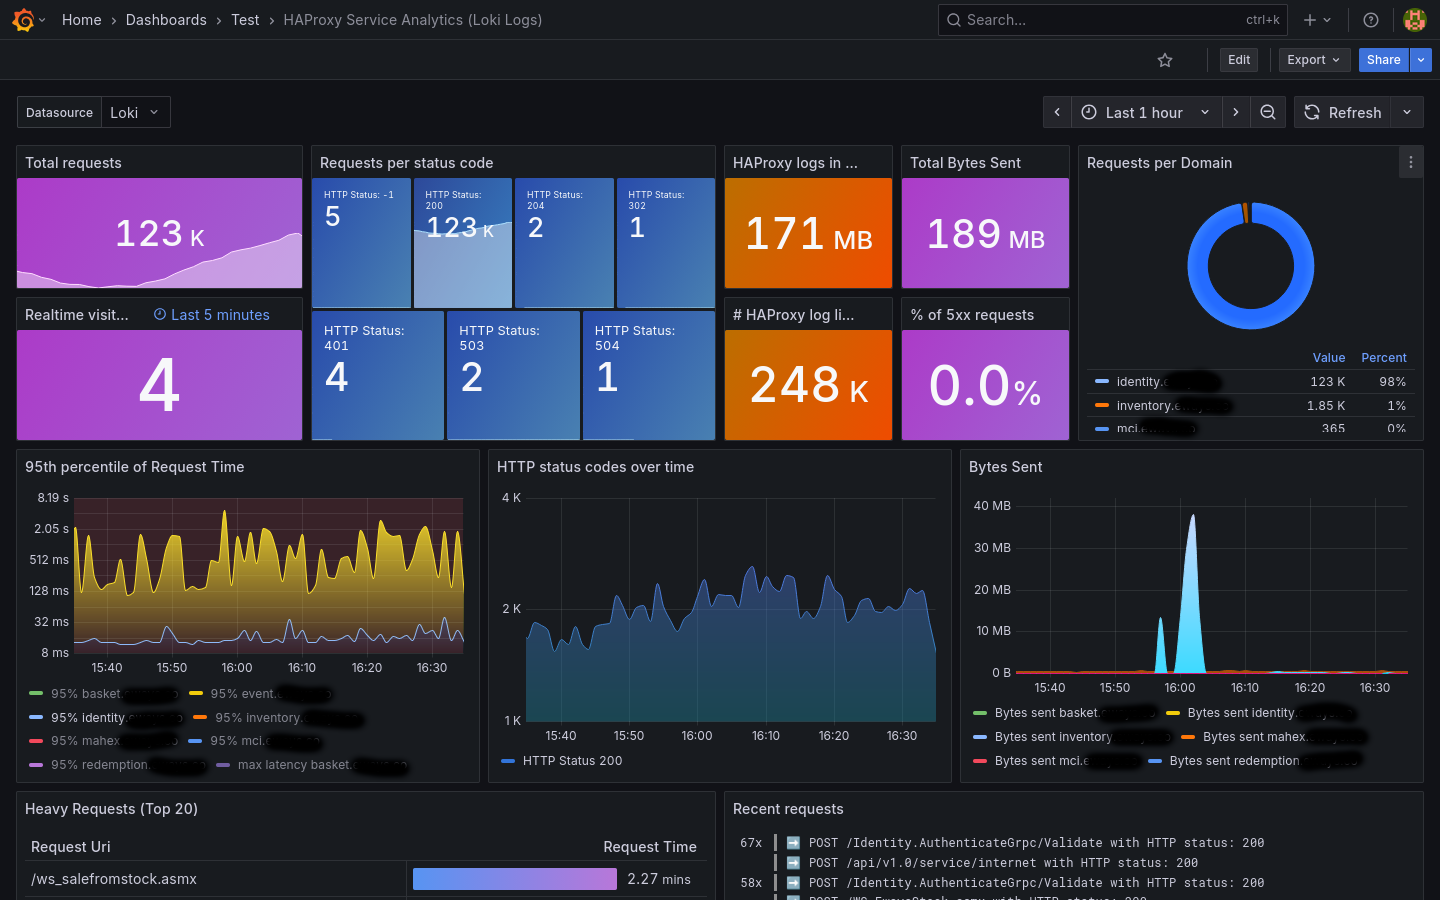Mark dashboard as favorite with star
This screenshot has height=900, width=1440.
coord(1165,60)
